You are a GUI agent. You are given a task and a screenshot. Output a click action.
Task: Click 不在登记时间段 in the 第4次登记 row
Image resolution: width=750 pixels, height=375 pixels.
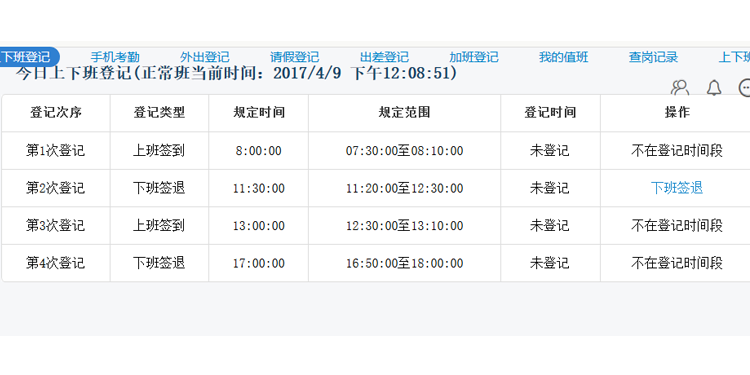pos(677,263)
